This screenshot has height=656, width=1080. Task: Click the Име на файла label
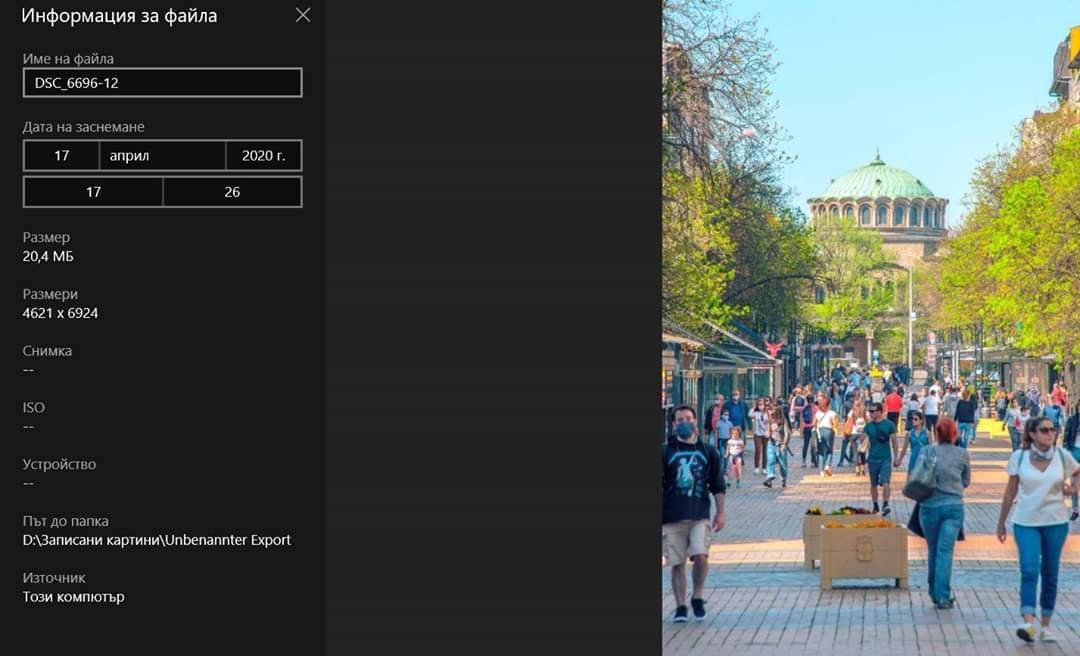coord(68,59)
